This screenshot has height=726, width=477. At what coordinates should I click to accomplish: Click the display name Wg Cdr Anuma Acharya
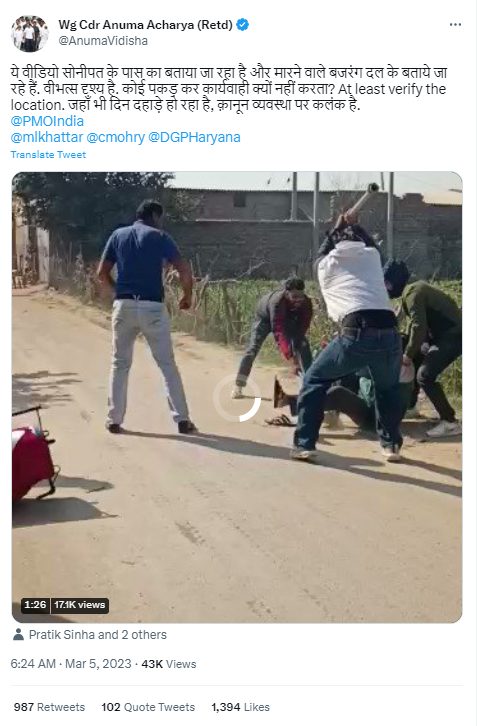145,25
